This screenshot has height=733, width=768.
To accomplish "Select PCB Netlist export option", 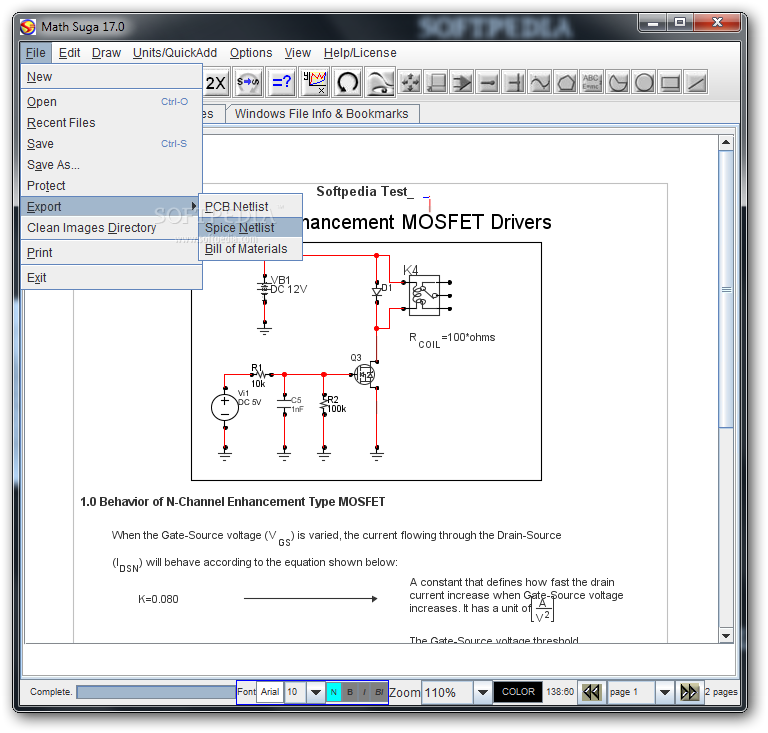I will tap(250, 207).
